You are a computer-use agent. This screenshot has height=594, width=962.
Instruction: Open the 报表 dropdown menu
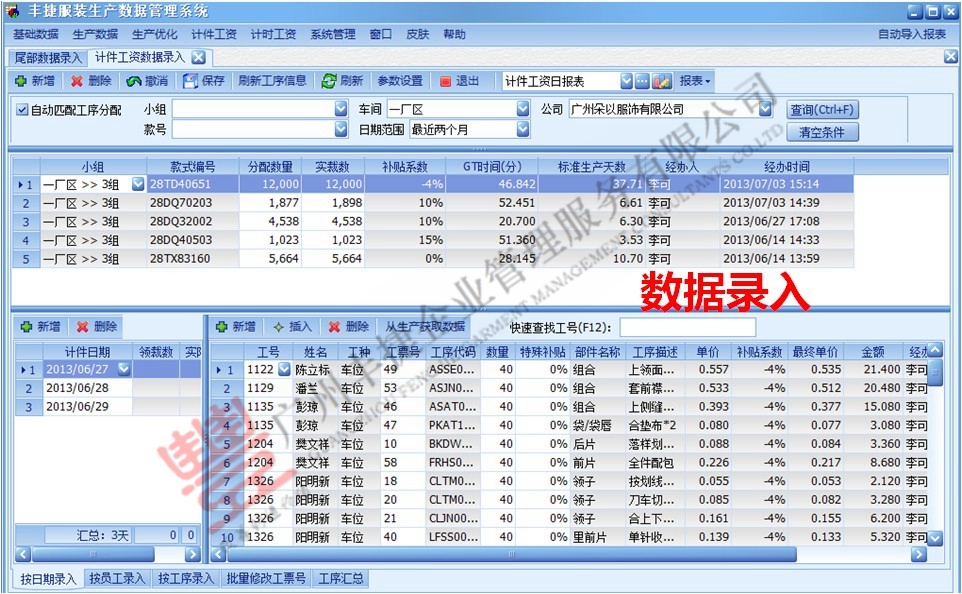(x=695, y=81)
